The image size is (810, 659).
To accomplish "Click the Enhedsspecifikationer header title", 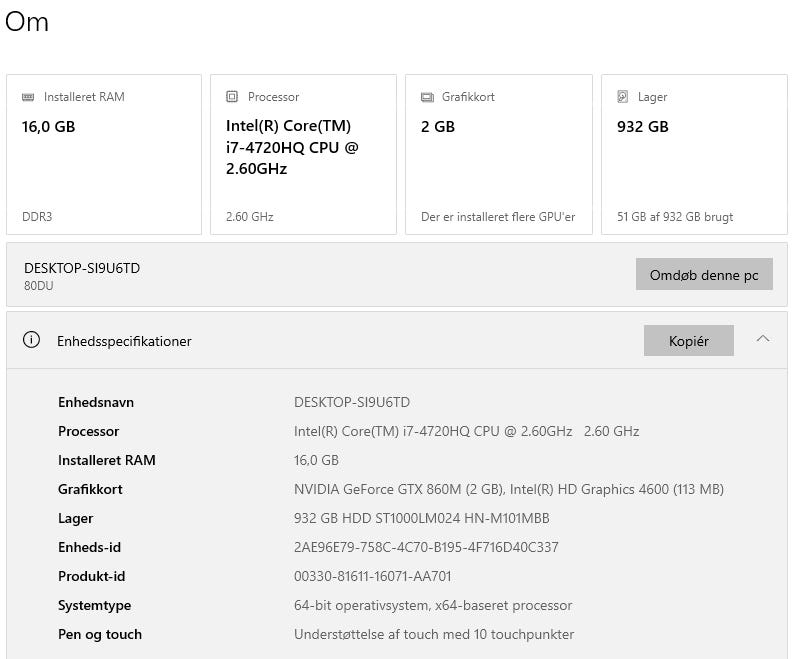I will pos(124,341).
